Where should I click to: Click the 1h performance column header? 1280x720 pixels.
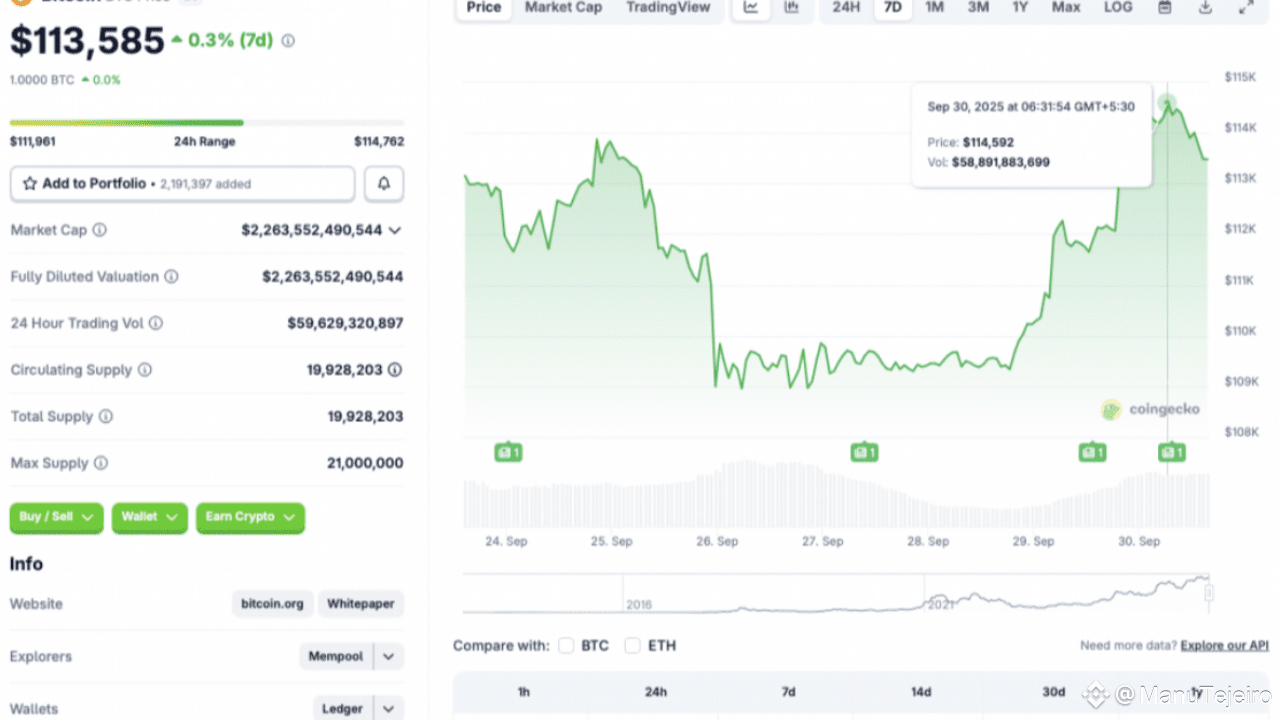pyautogui.click(x=524, y=692)
